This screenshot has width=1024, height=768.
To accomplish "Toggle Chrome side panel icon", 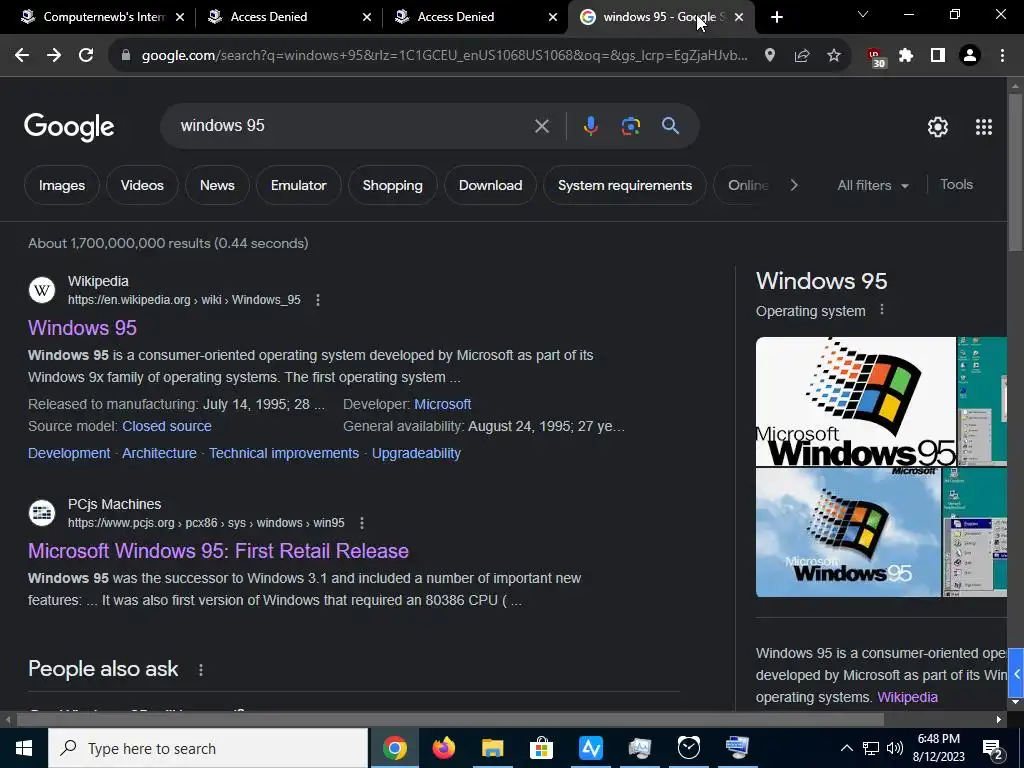I will click(938, 56).
